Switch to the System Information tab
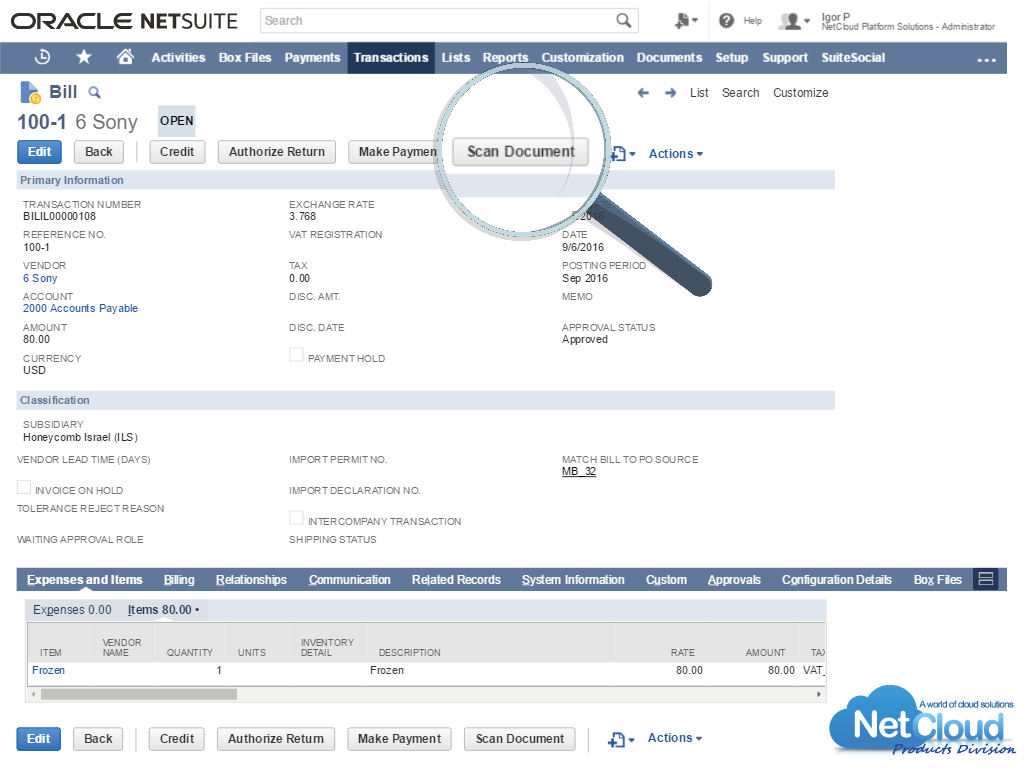Viewport: 1024px width, 768px height. coord(573,580)
